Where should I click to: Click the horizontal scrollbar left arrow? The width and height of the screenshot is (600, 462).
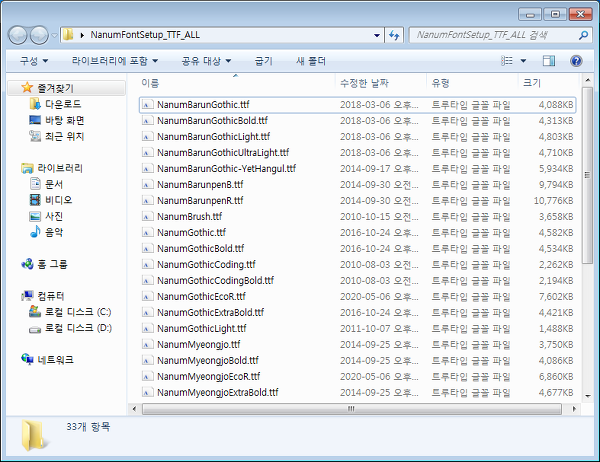coord(134,409)
